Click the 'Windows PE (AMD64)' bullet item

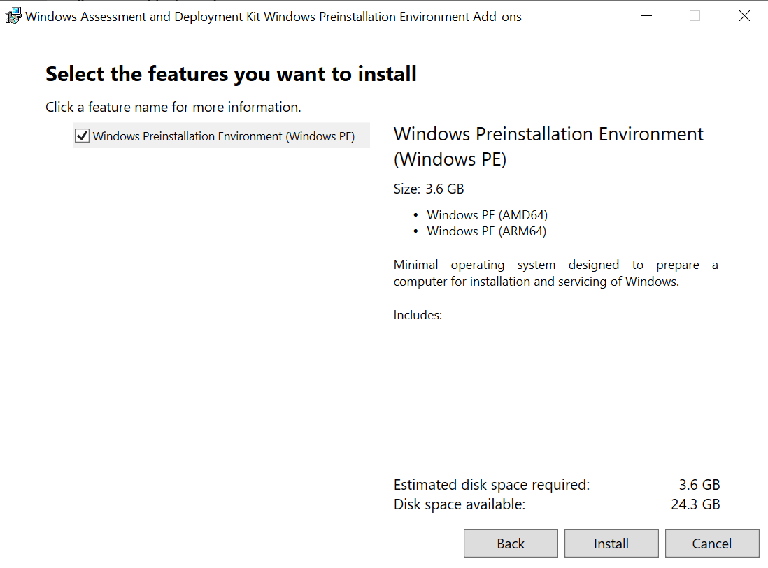(x=487, y=214)
